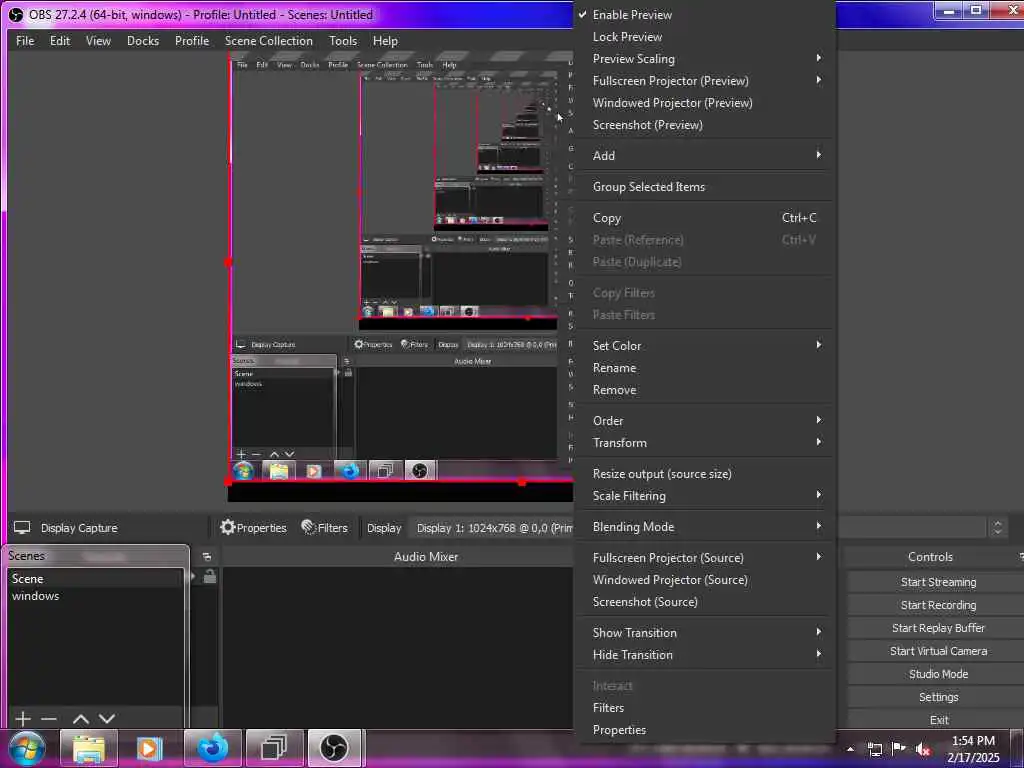The height and width of the screenshot is (768, 1024).
Task: Toggle Lock Preview option
Action: (x=704, y=37)
